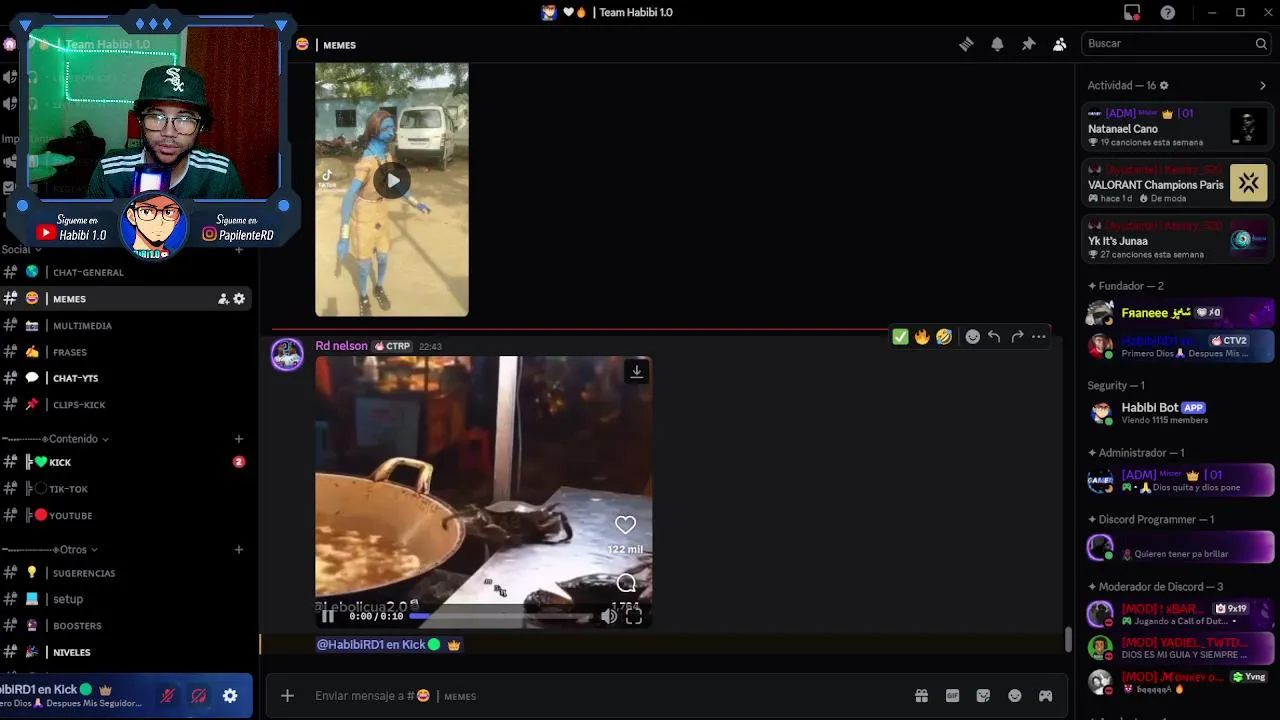
Task: Open Habibi Bot member entry
Action: [1178, 413]
